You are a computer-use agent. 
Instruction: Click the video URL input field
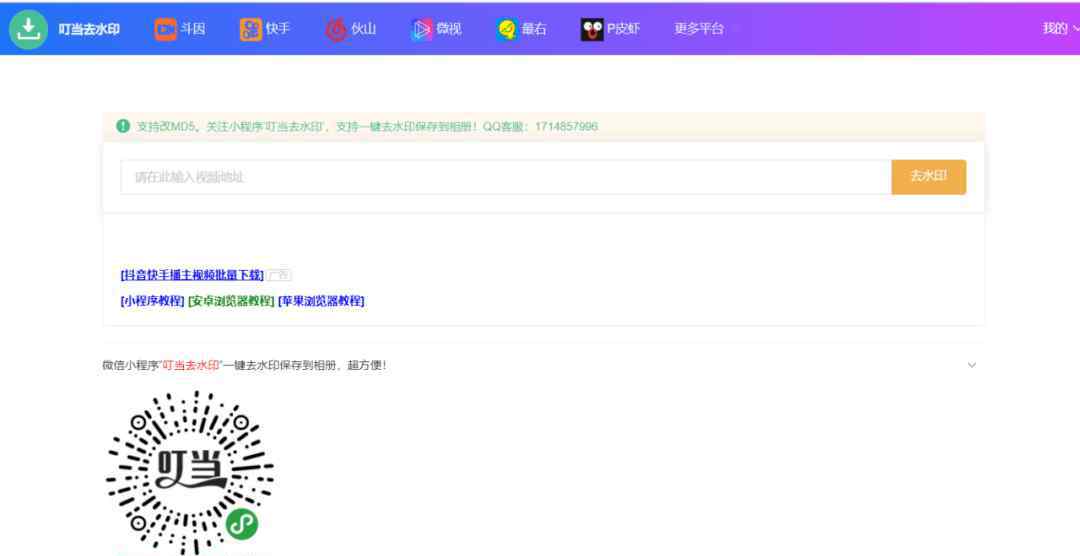[x=506, y=177]
